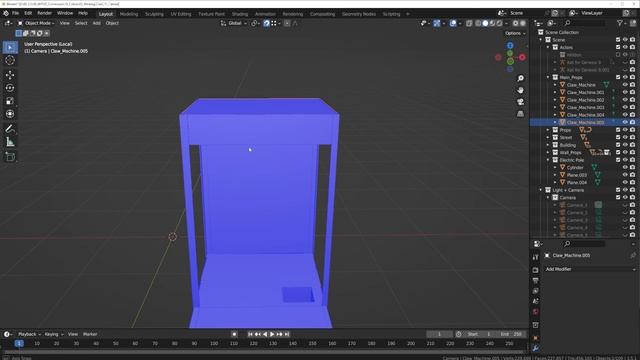
Task: Open the File menu
Action: [15, 13]
